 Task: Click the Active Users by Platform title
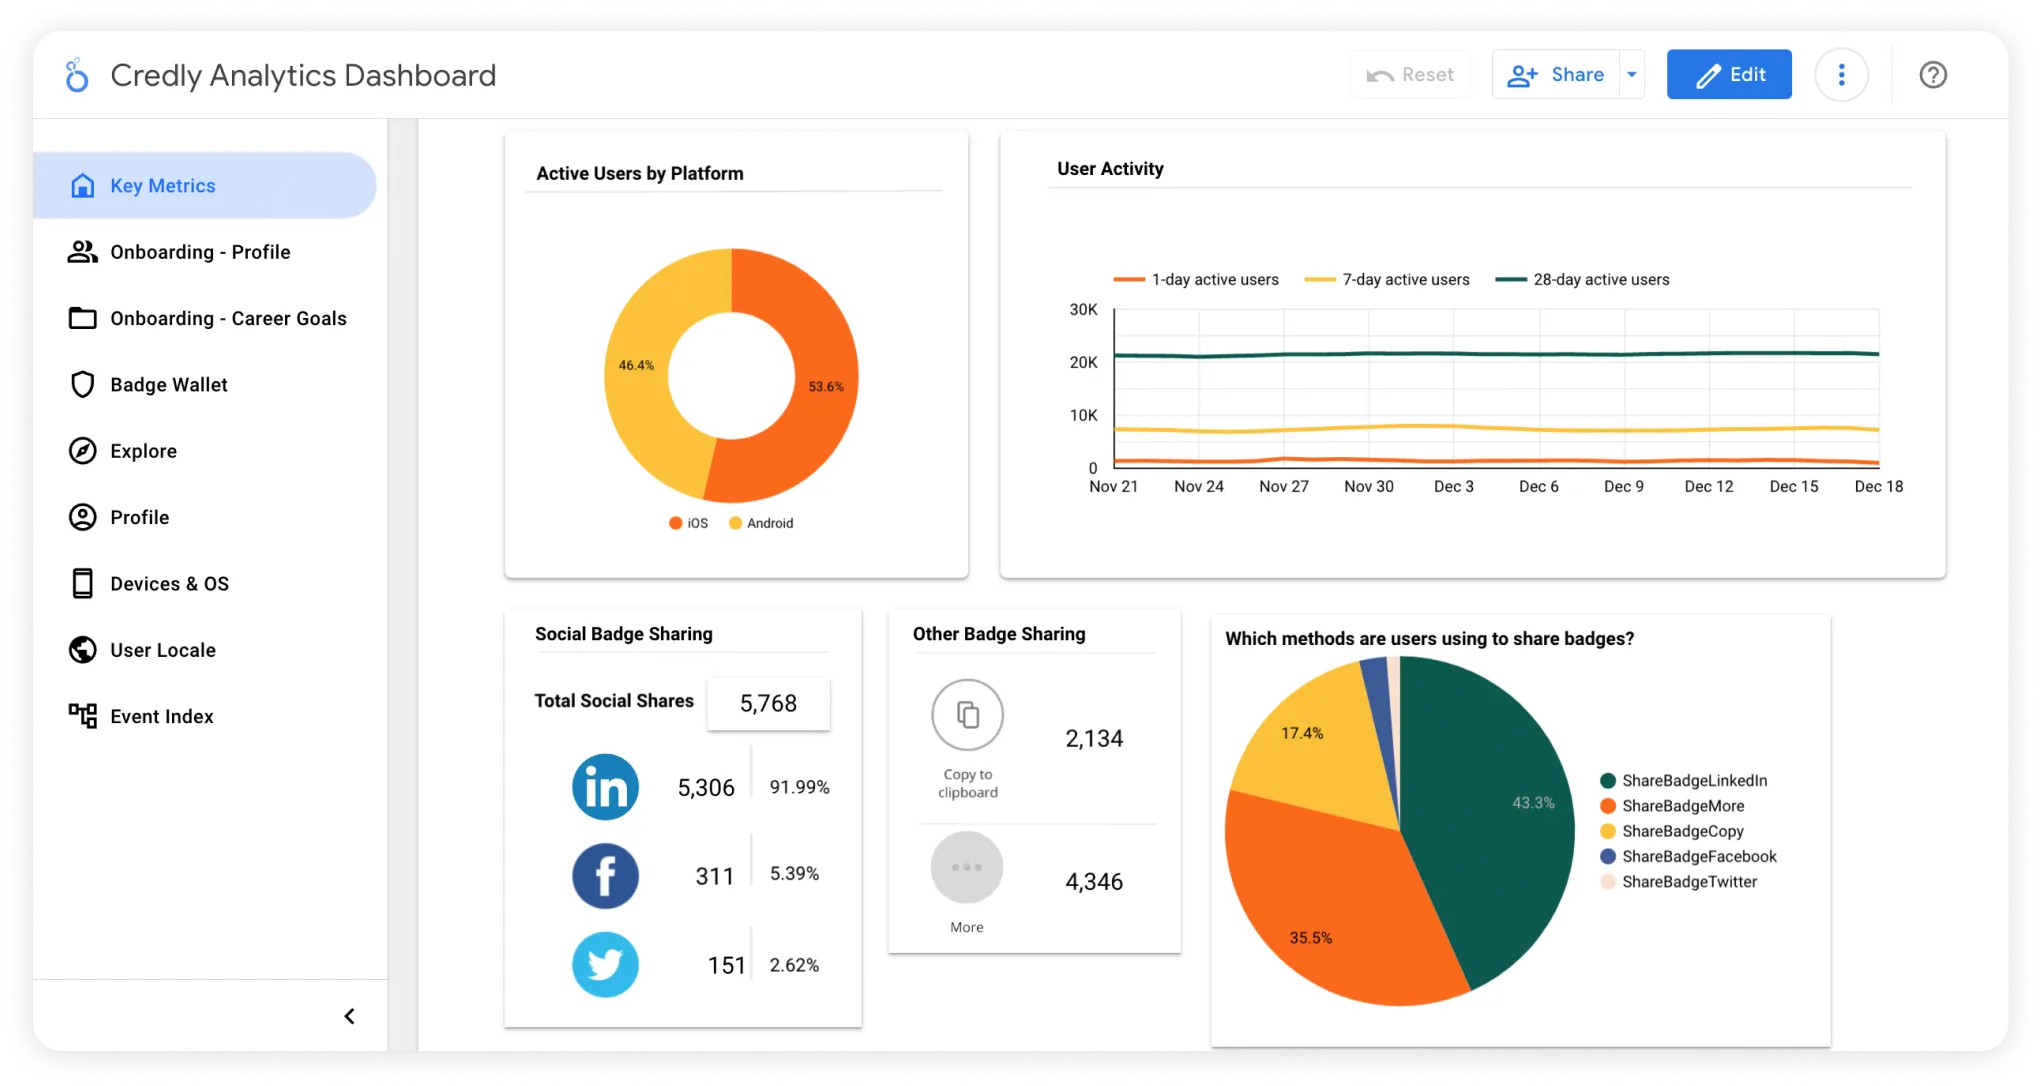point(640,173)
